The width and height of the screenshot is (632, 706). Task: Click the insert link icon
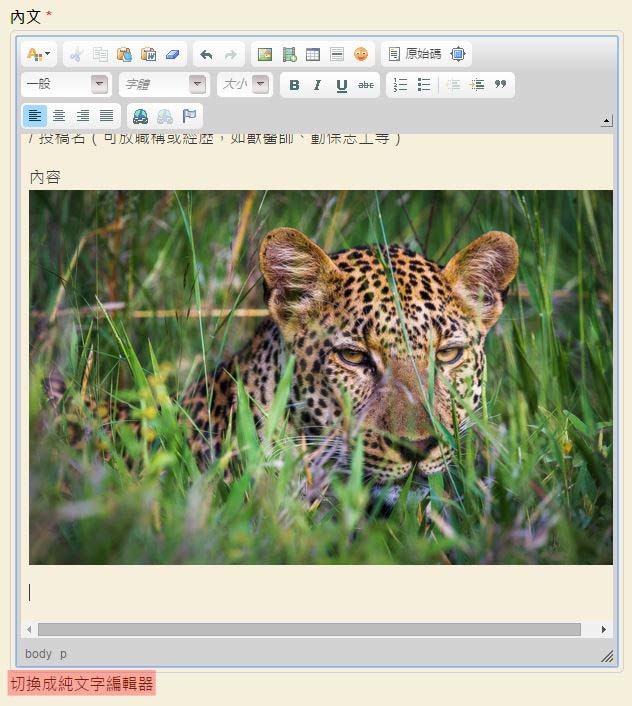click(140, 116)
